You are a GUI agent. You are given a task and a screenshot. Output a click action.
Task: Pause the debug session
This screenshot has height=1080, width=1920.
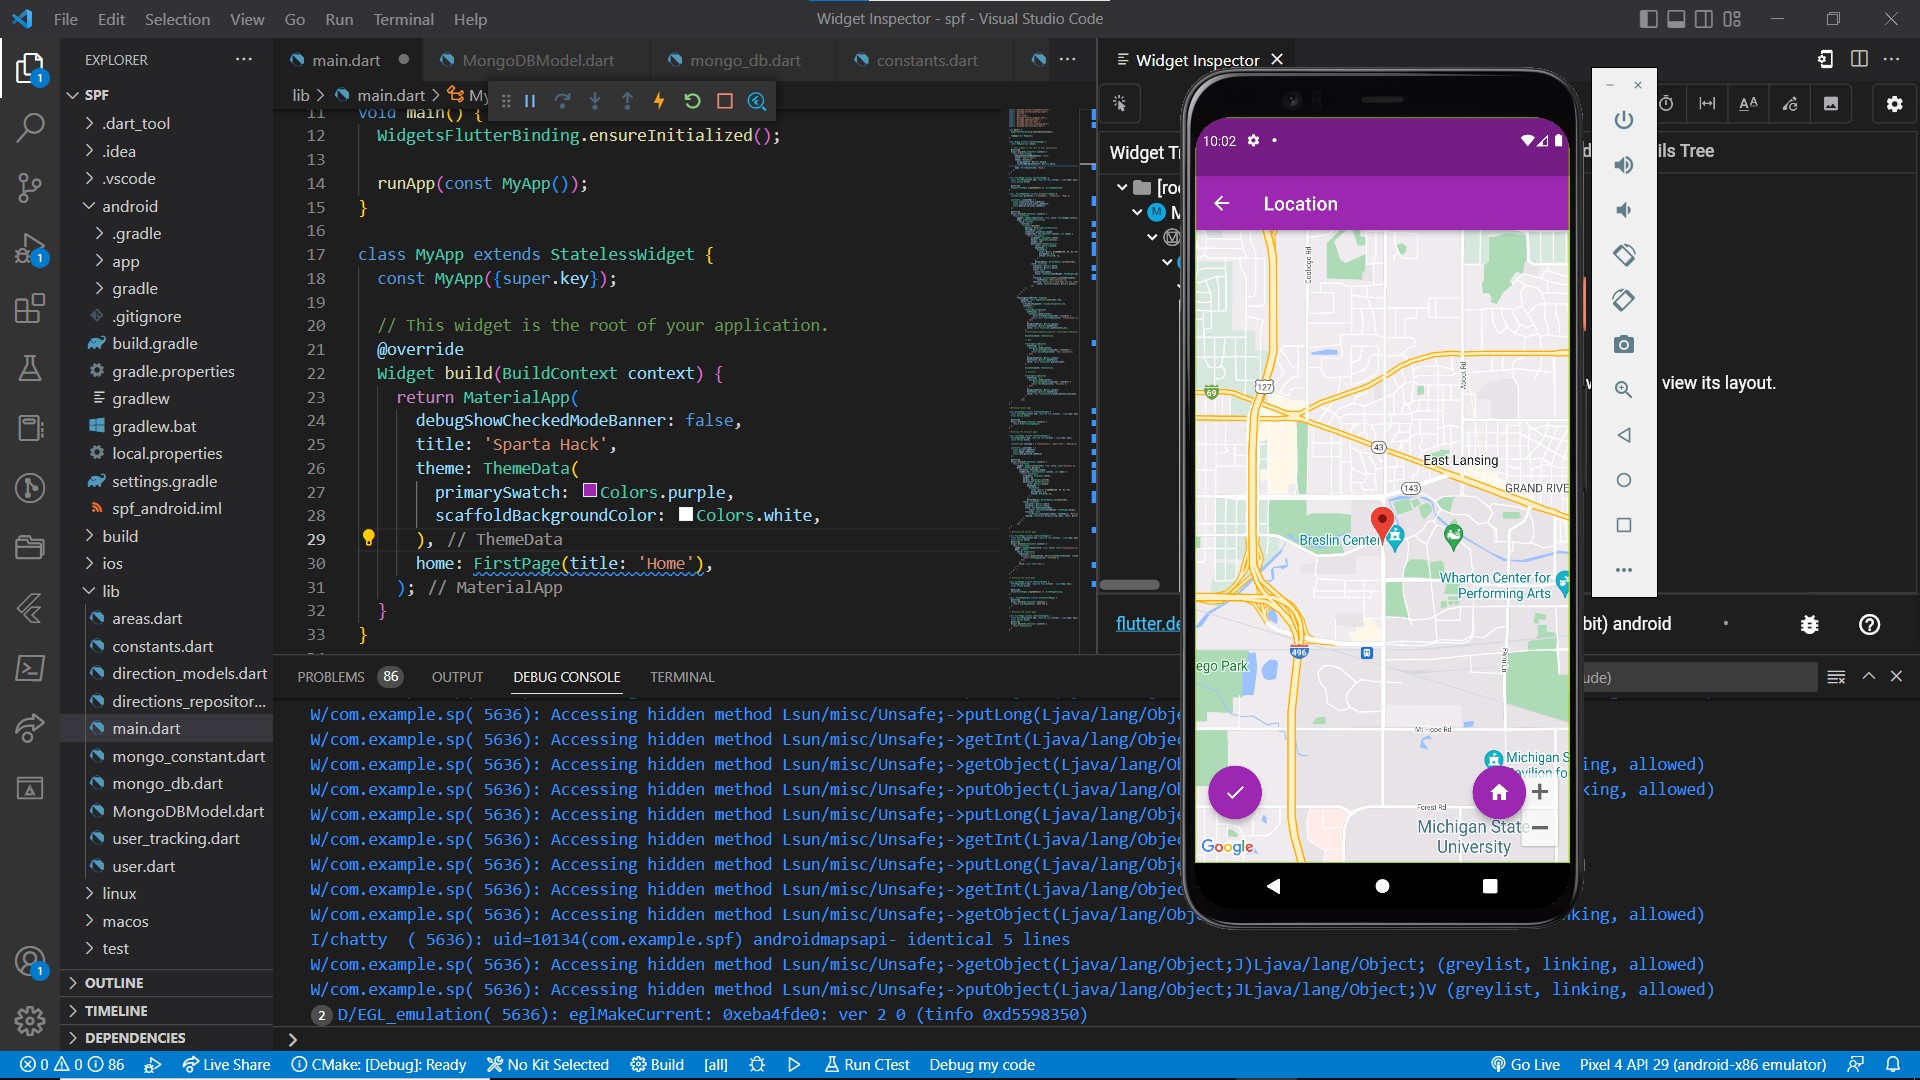point(530,101)
